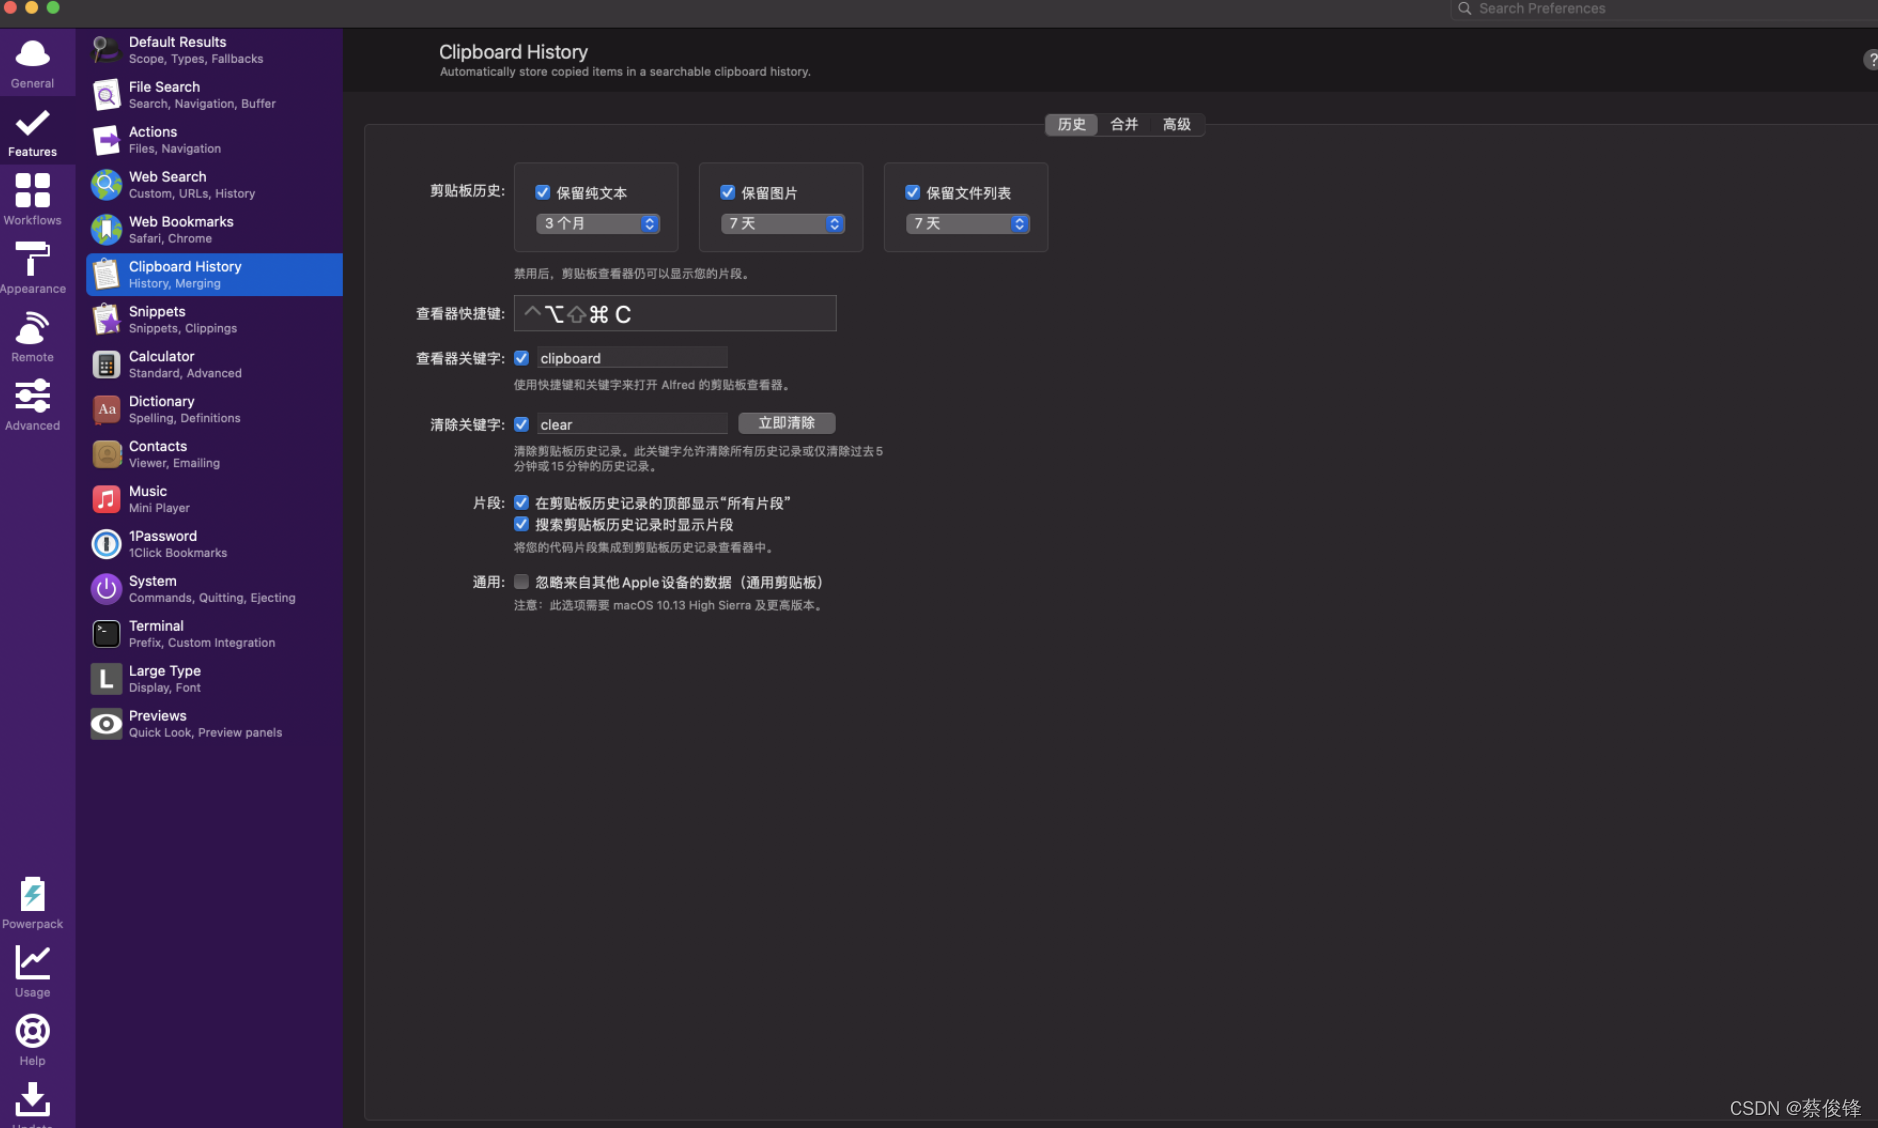Open the Dictionary feature settings
The image size is (1878, 1128).
(210, 408)
